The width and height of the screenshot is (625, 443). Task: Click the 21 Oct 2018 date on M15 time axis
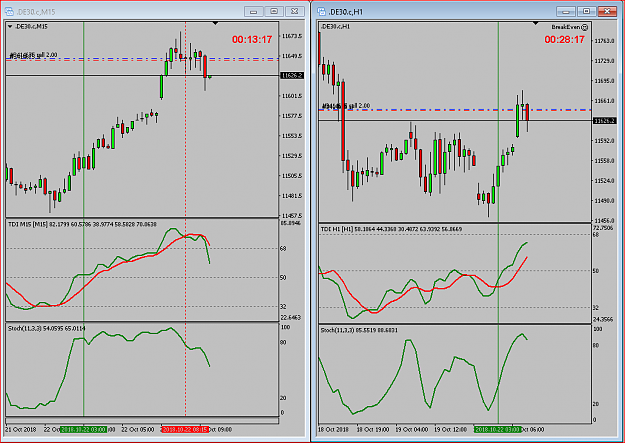tap(22, 430)
